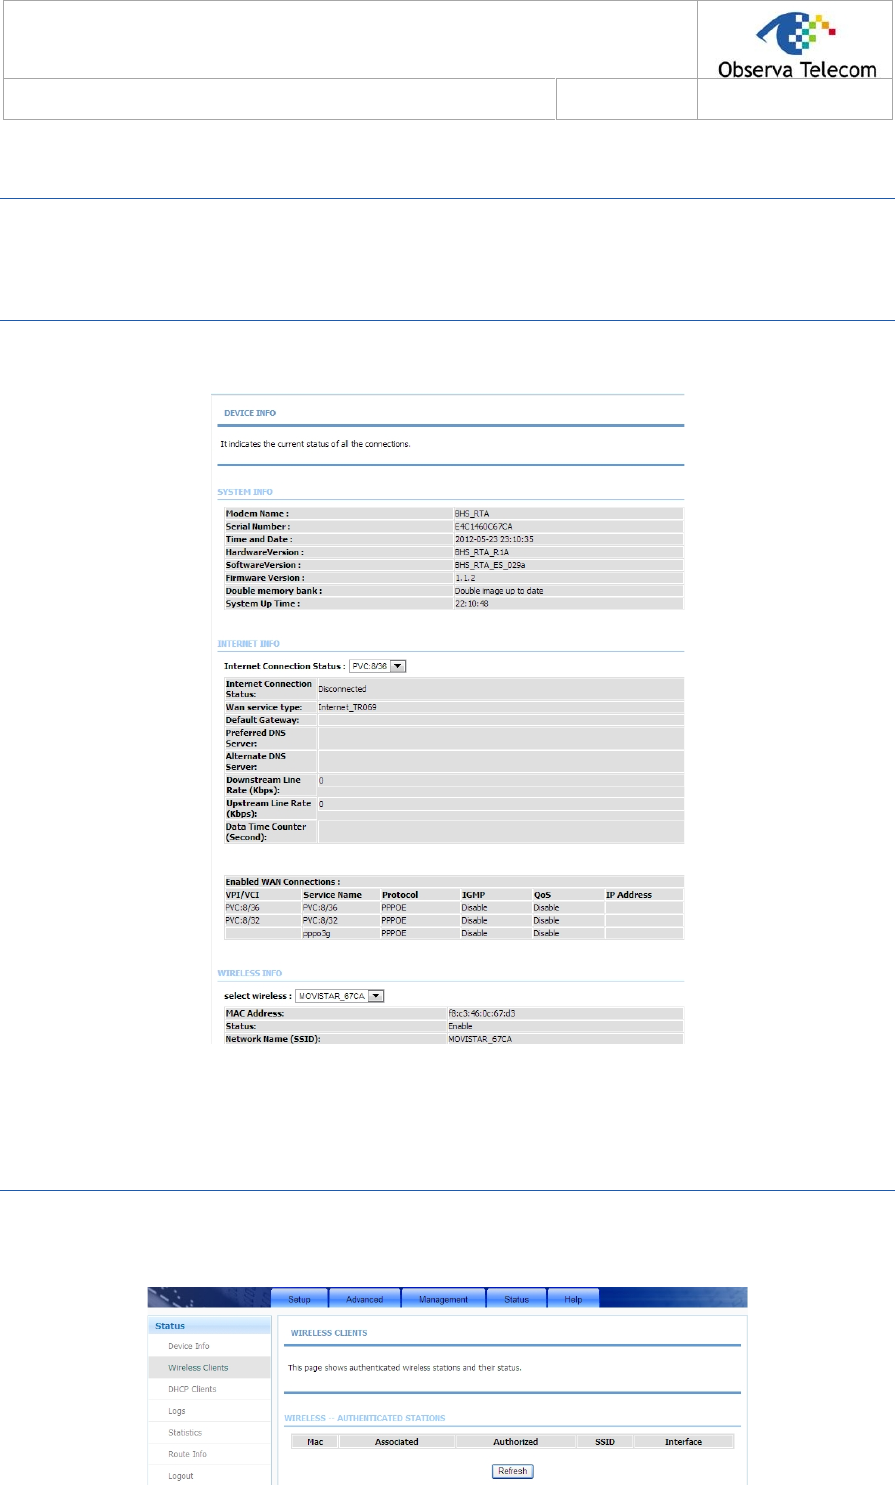Click MAC Address value f8:c3:46:0c:67:d3

click(482, 1013)
